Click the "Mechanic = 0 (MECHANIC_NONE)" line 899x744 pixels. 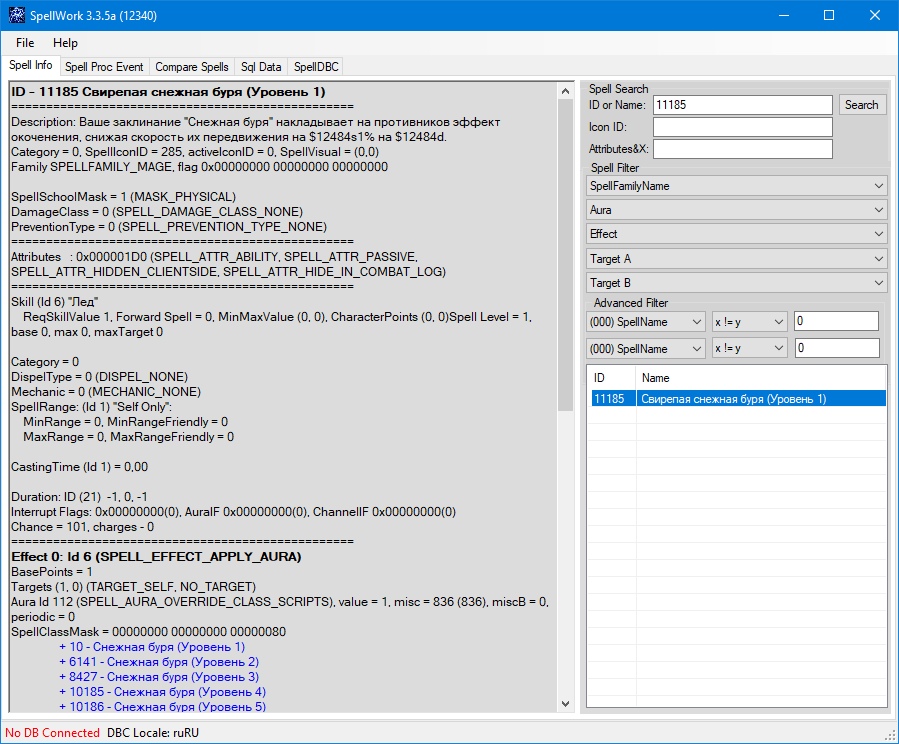(x=106, y=391)
